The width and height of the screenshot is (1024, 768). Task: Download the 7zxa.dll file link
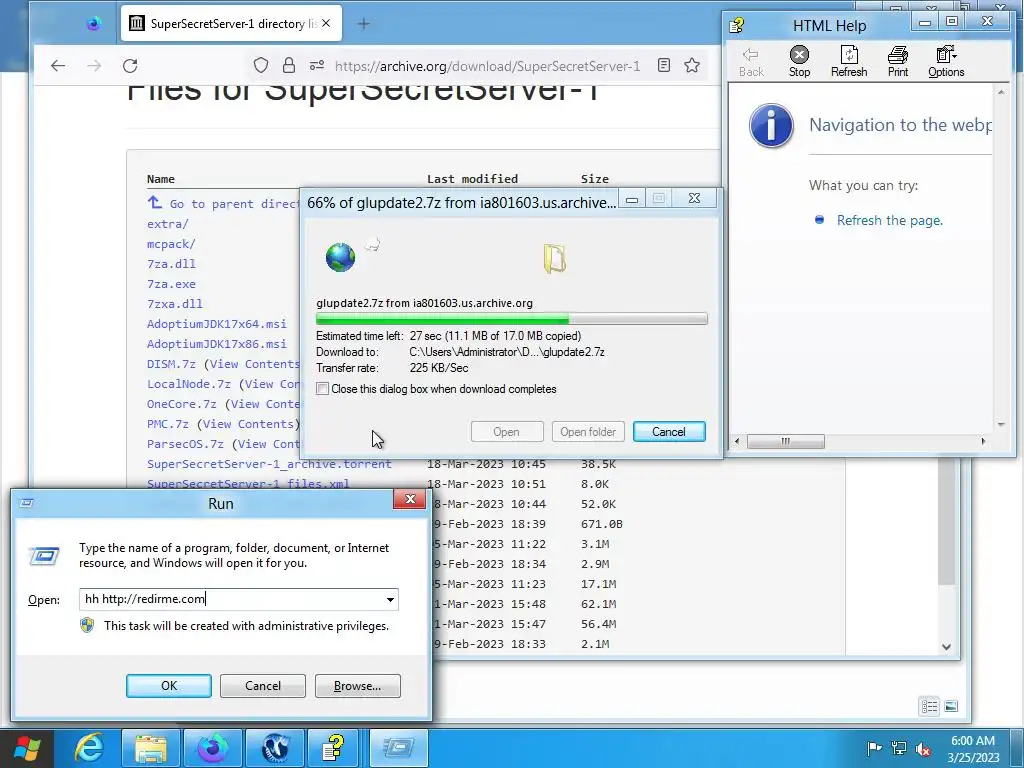click(174, 304)
